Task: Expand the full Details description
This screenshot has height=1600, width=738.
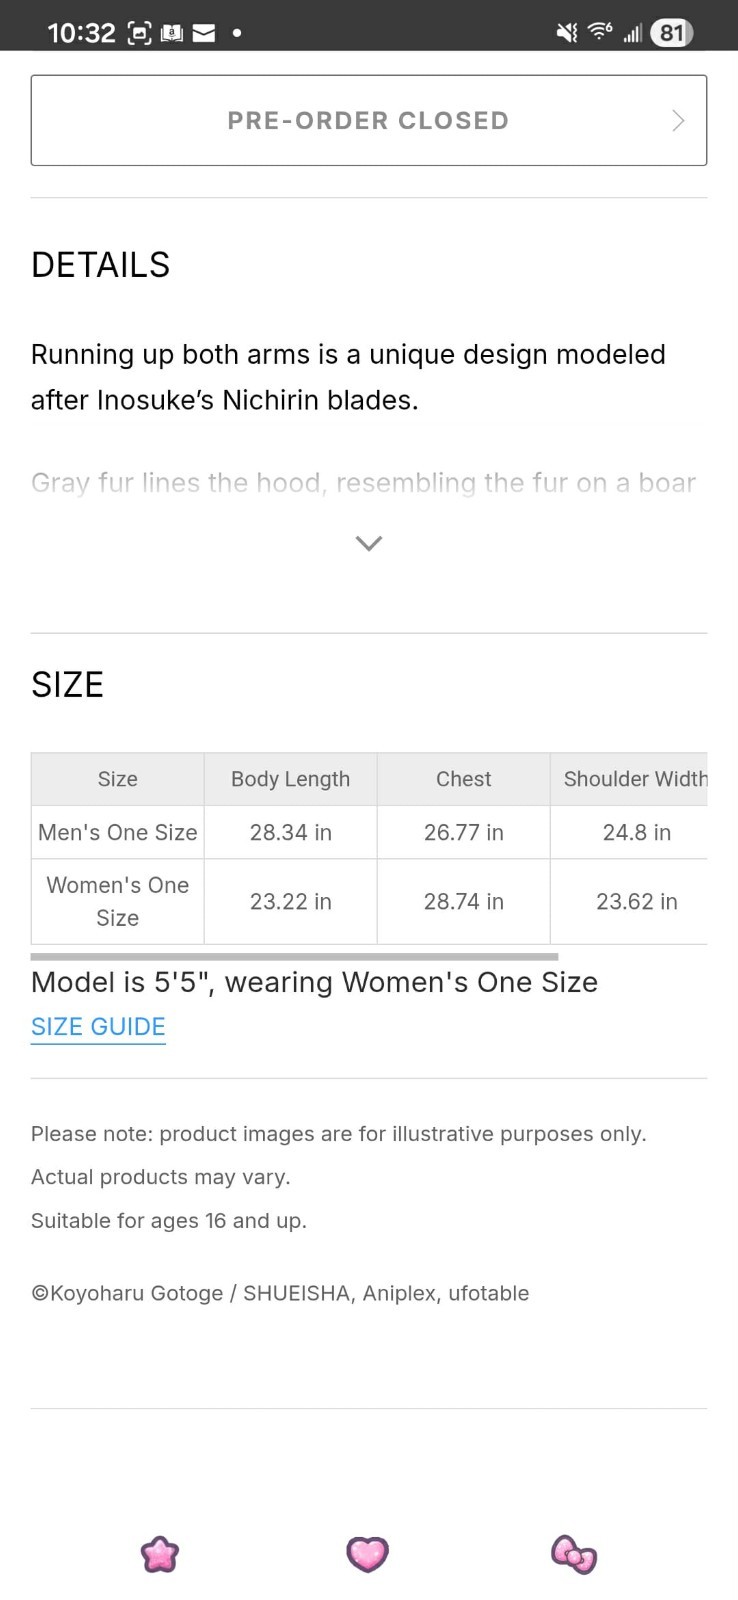Action: [369, 543]
